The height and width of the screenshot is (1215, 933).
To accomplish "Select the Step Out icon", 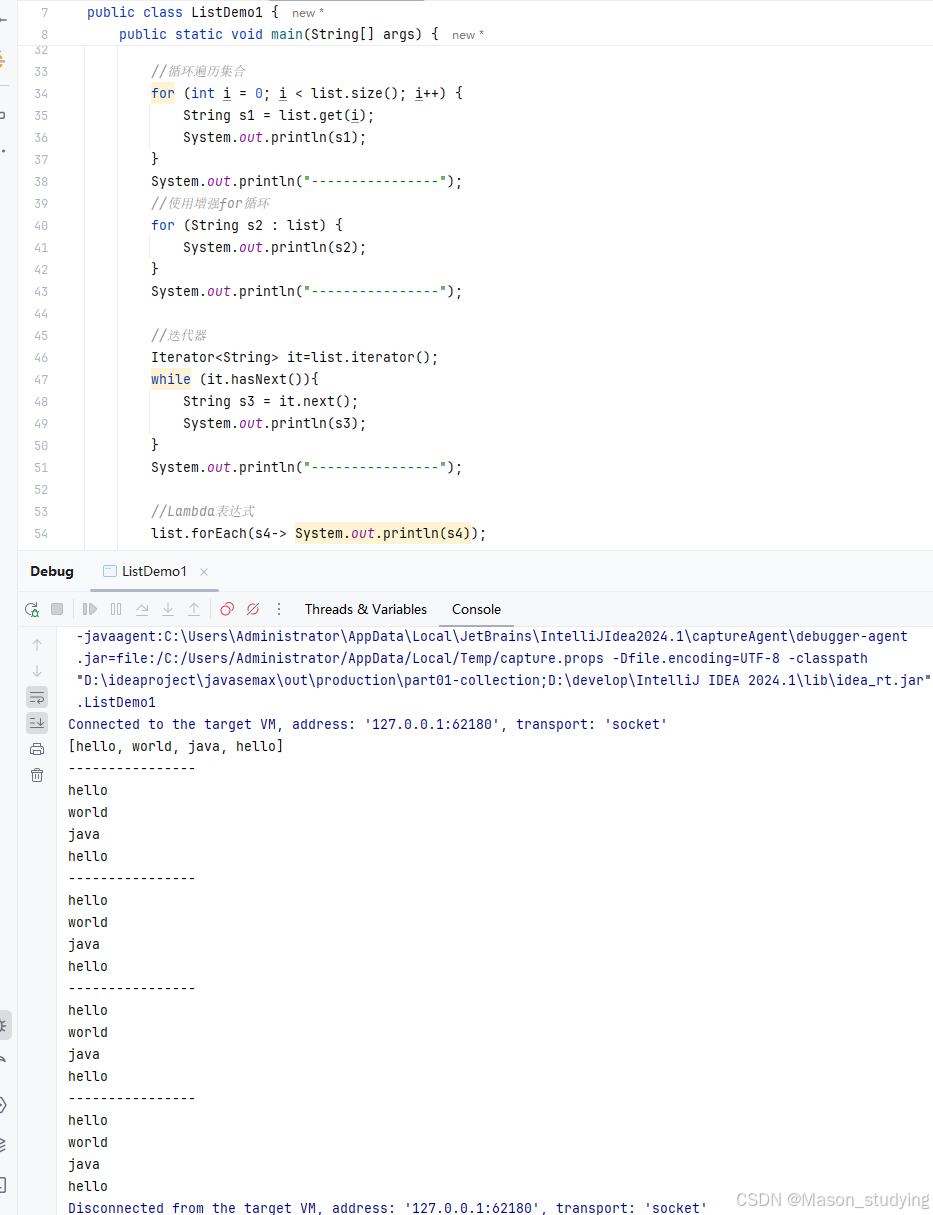I will pos(194,608).
